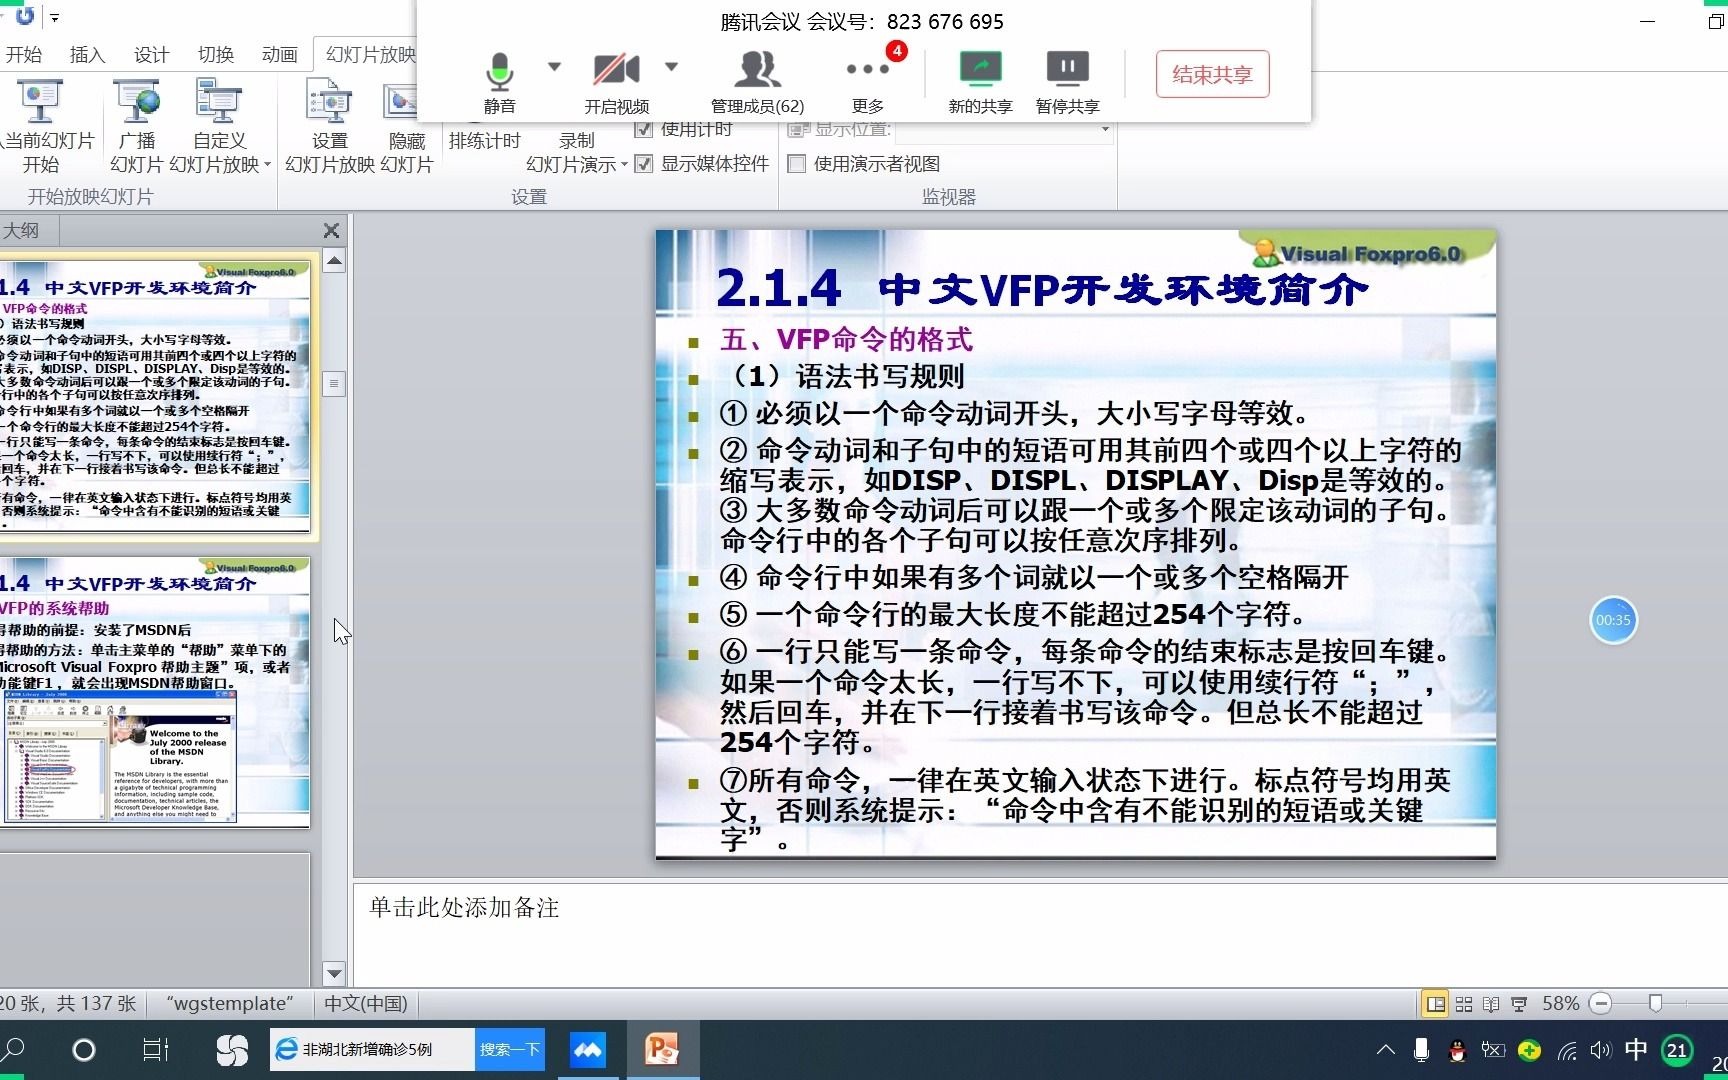
Task: Click the Wi-Fi network icon in system tray
Action: (1567, 1050)
